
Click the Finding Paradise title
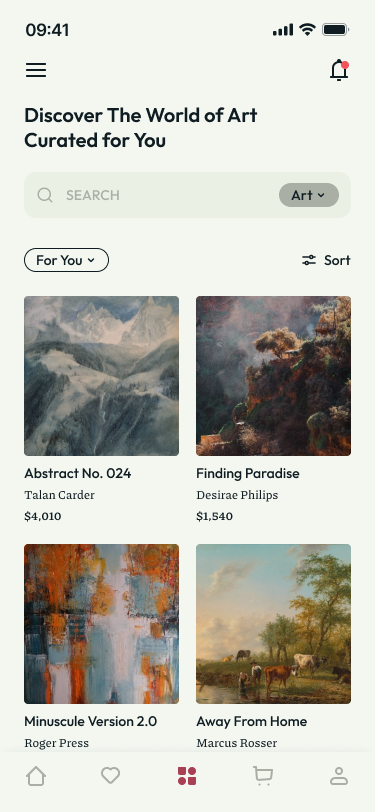point(248,473)
